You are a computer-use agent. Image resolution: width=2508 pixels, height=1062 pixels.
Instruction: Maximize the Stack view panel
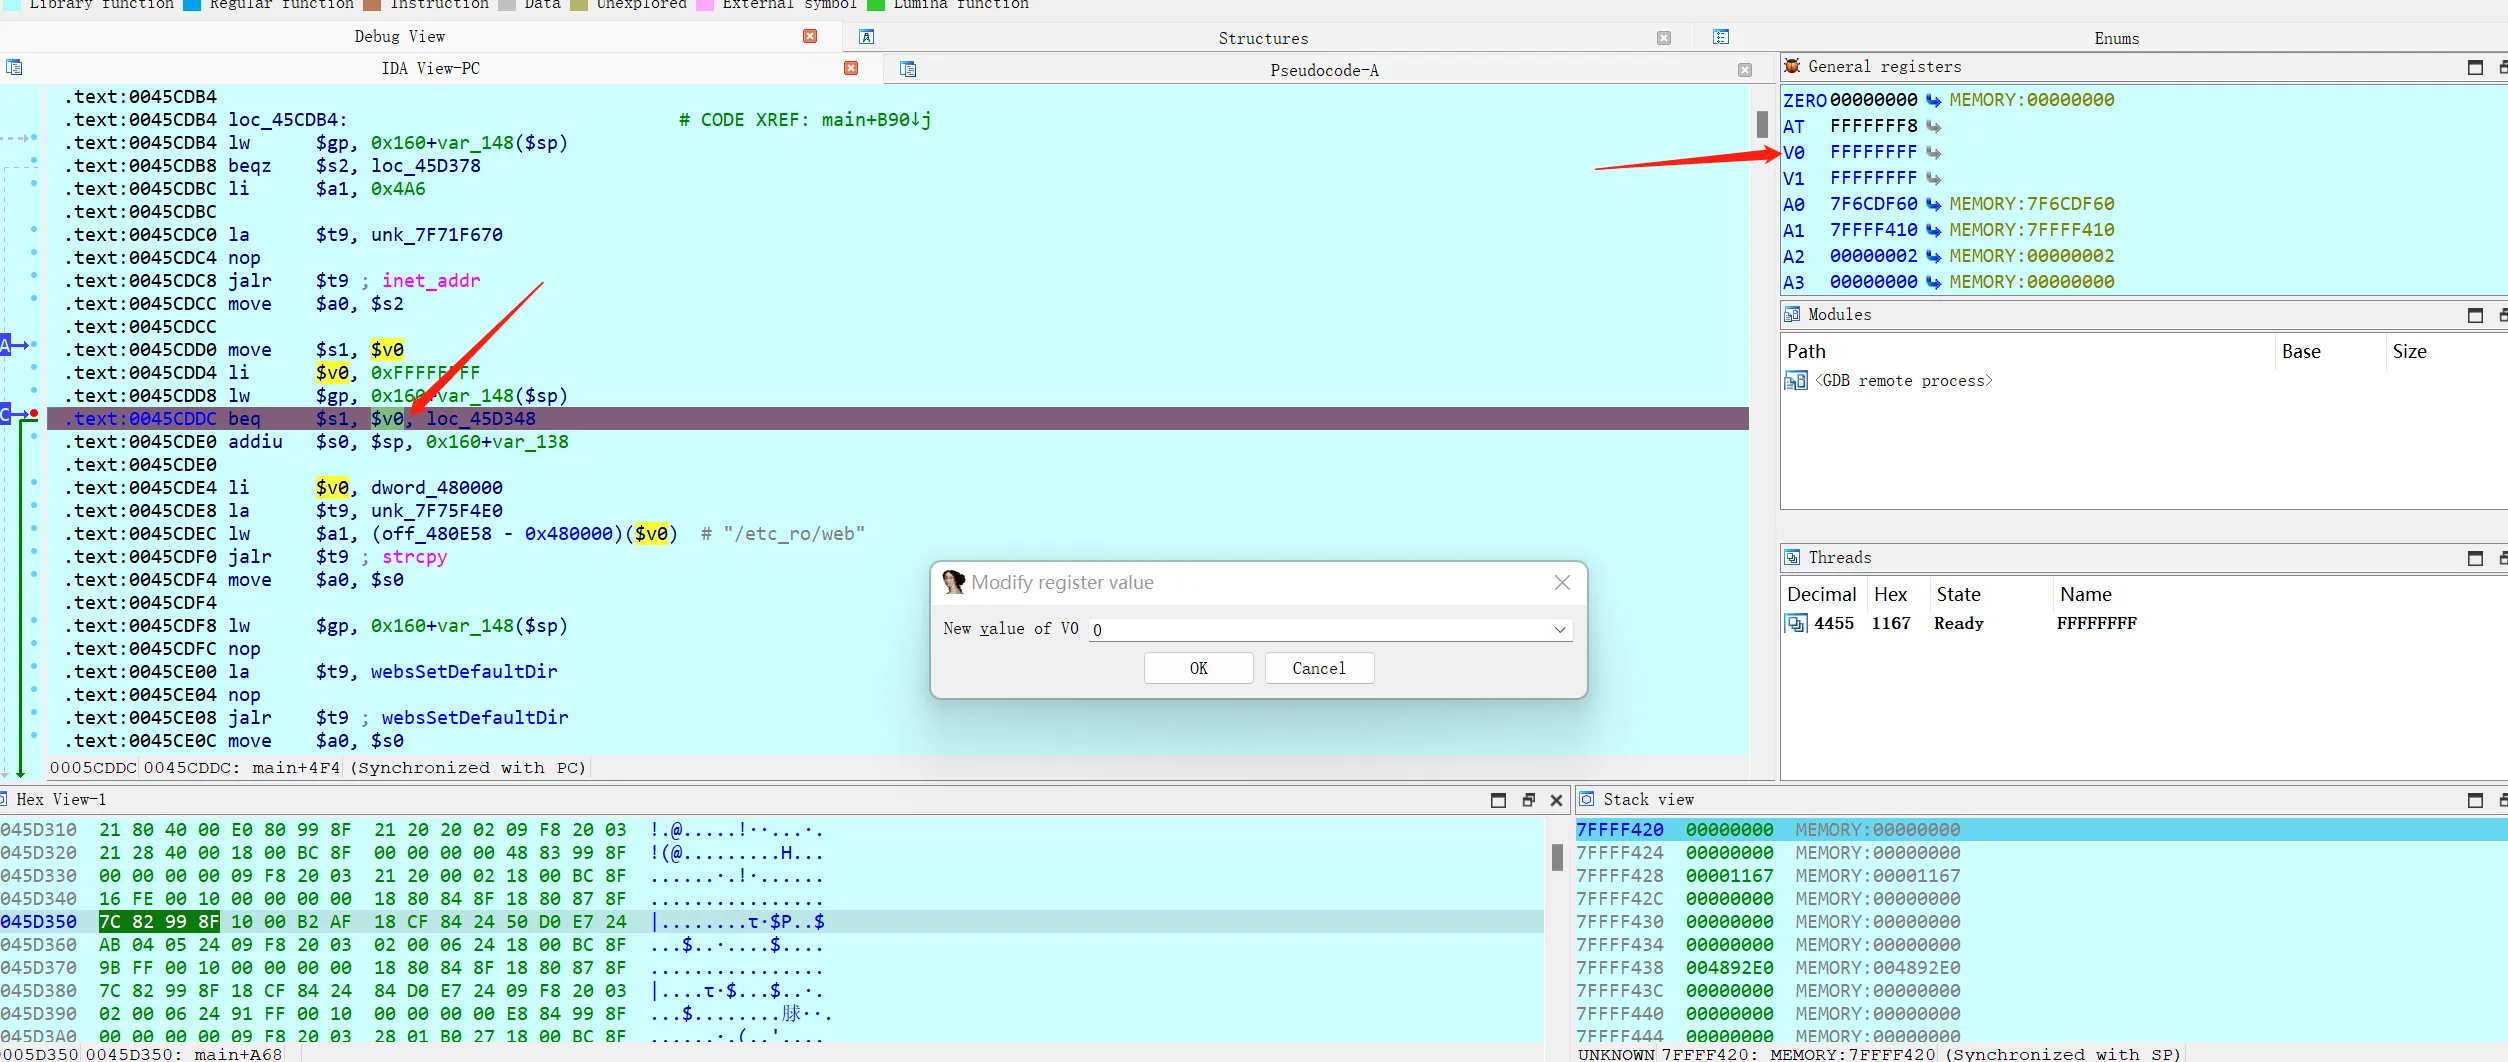[2475, 800]
